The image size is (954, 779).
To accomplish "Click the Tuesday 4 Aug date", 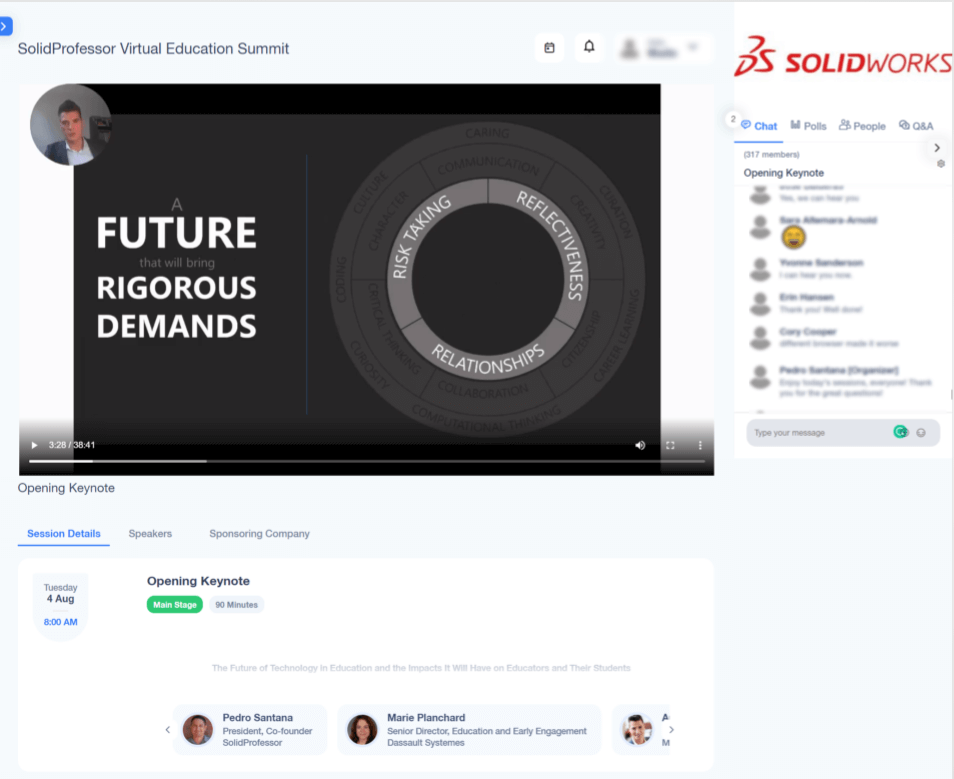I will 60,593.
